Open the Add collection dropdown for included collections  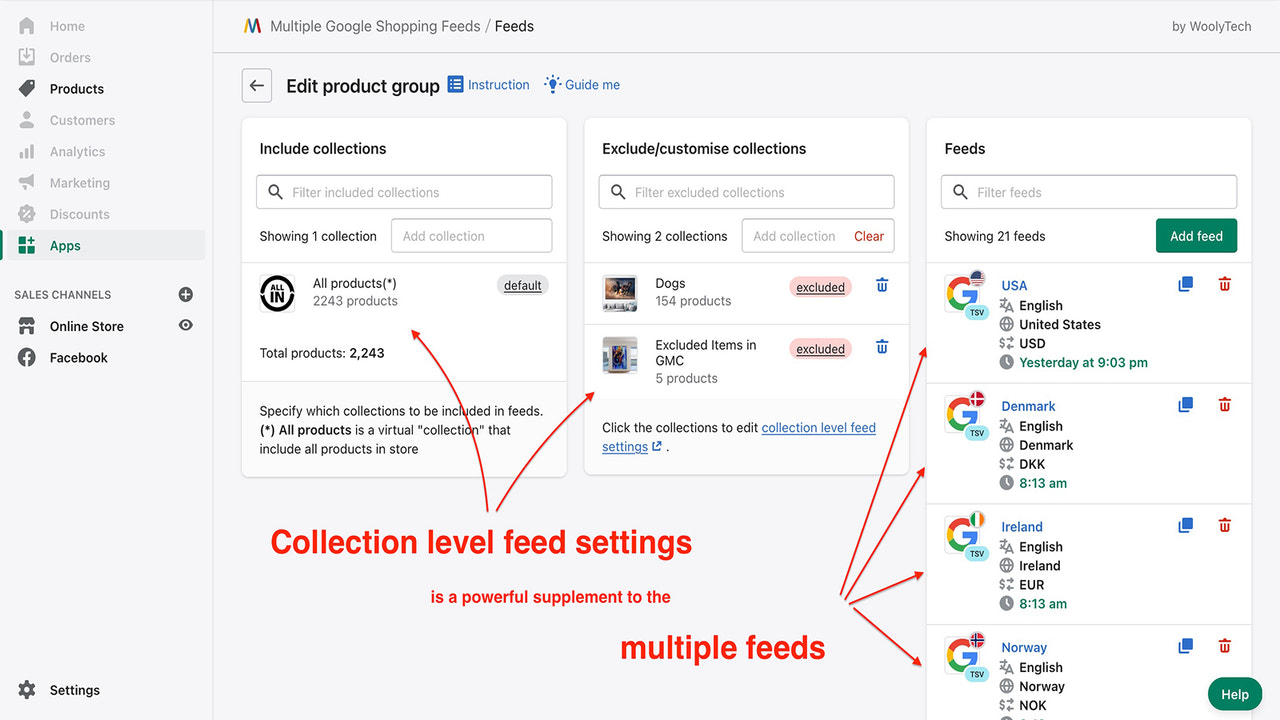click(x=471, y=235)
